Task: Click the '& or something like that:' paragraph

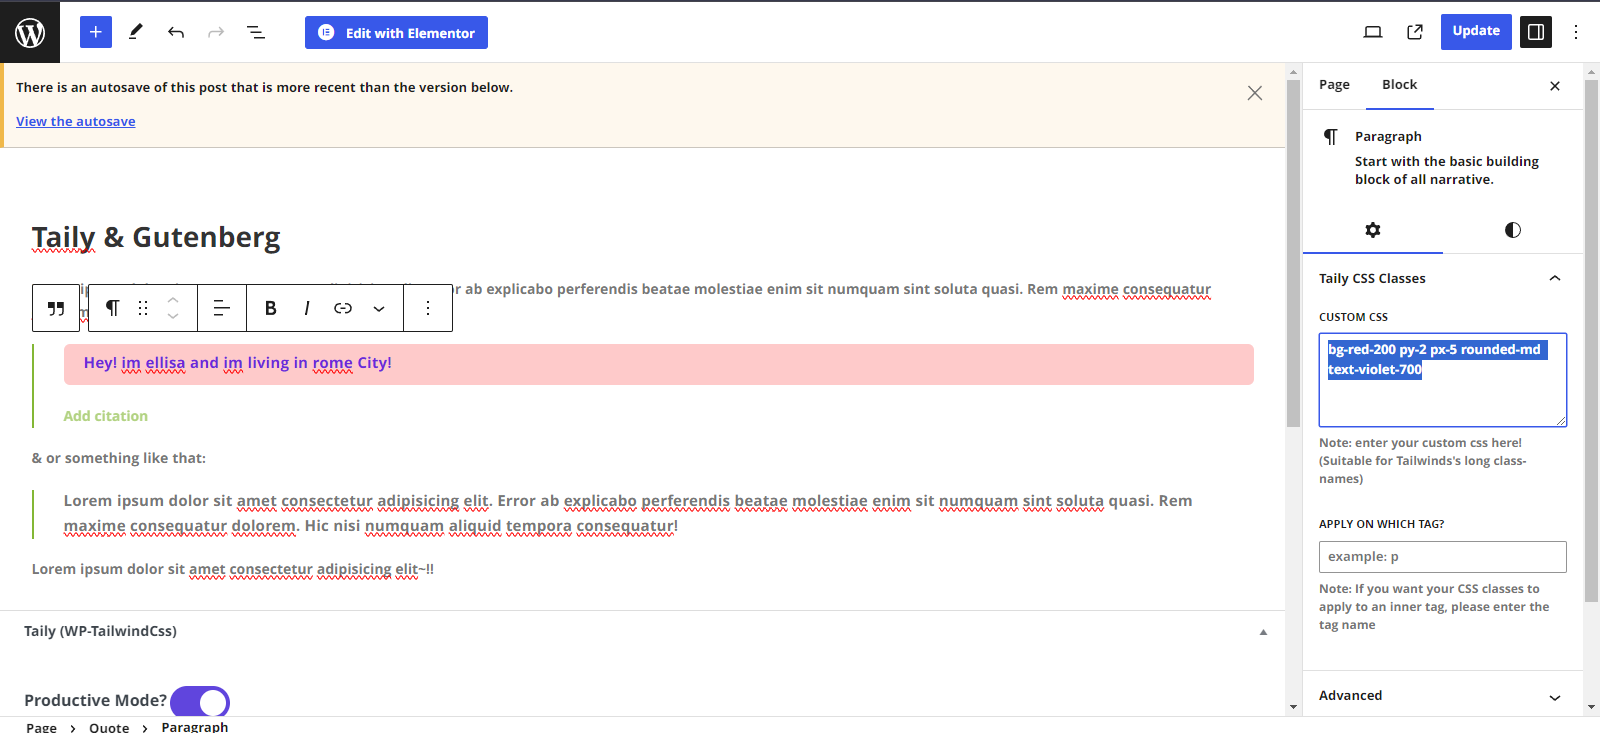Action: coord(119,458)
